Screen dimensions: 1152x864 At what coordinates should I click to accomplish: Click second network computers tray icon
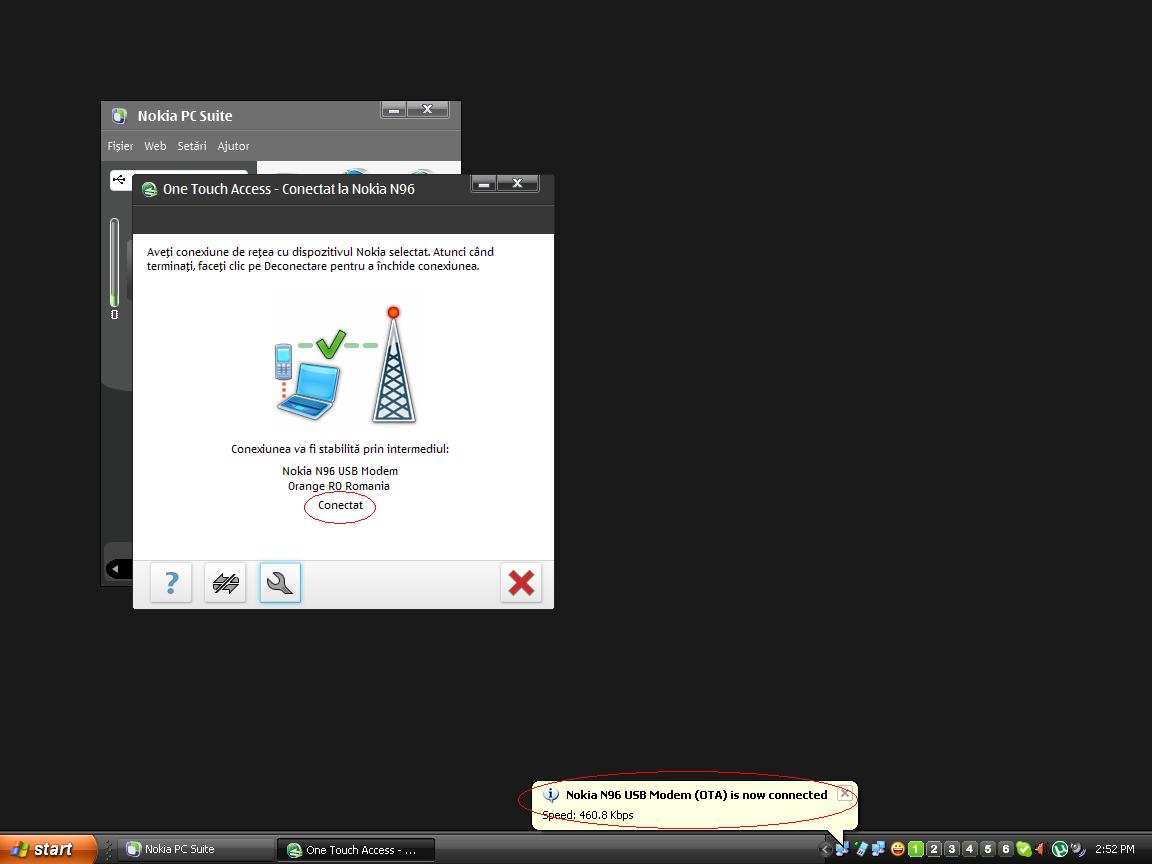coord(878,849)
